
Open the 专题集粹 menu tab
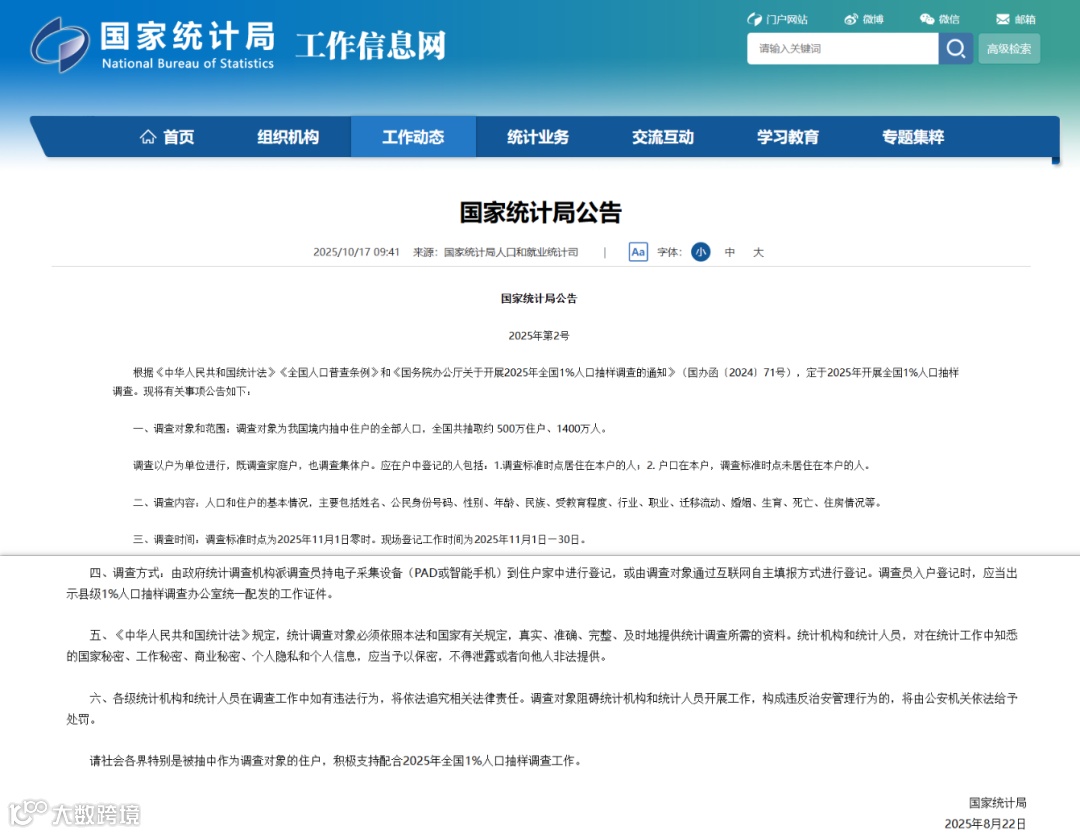tap(913, 137)
